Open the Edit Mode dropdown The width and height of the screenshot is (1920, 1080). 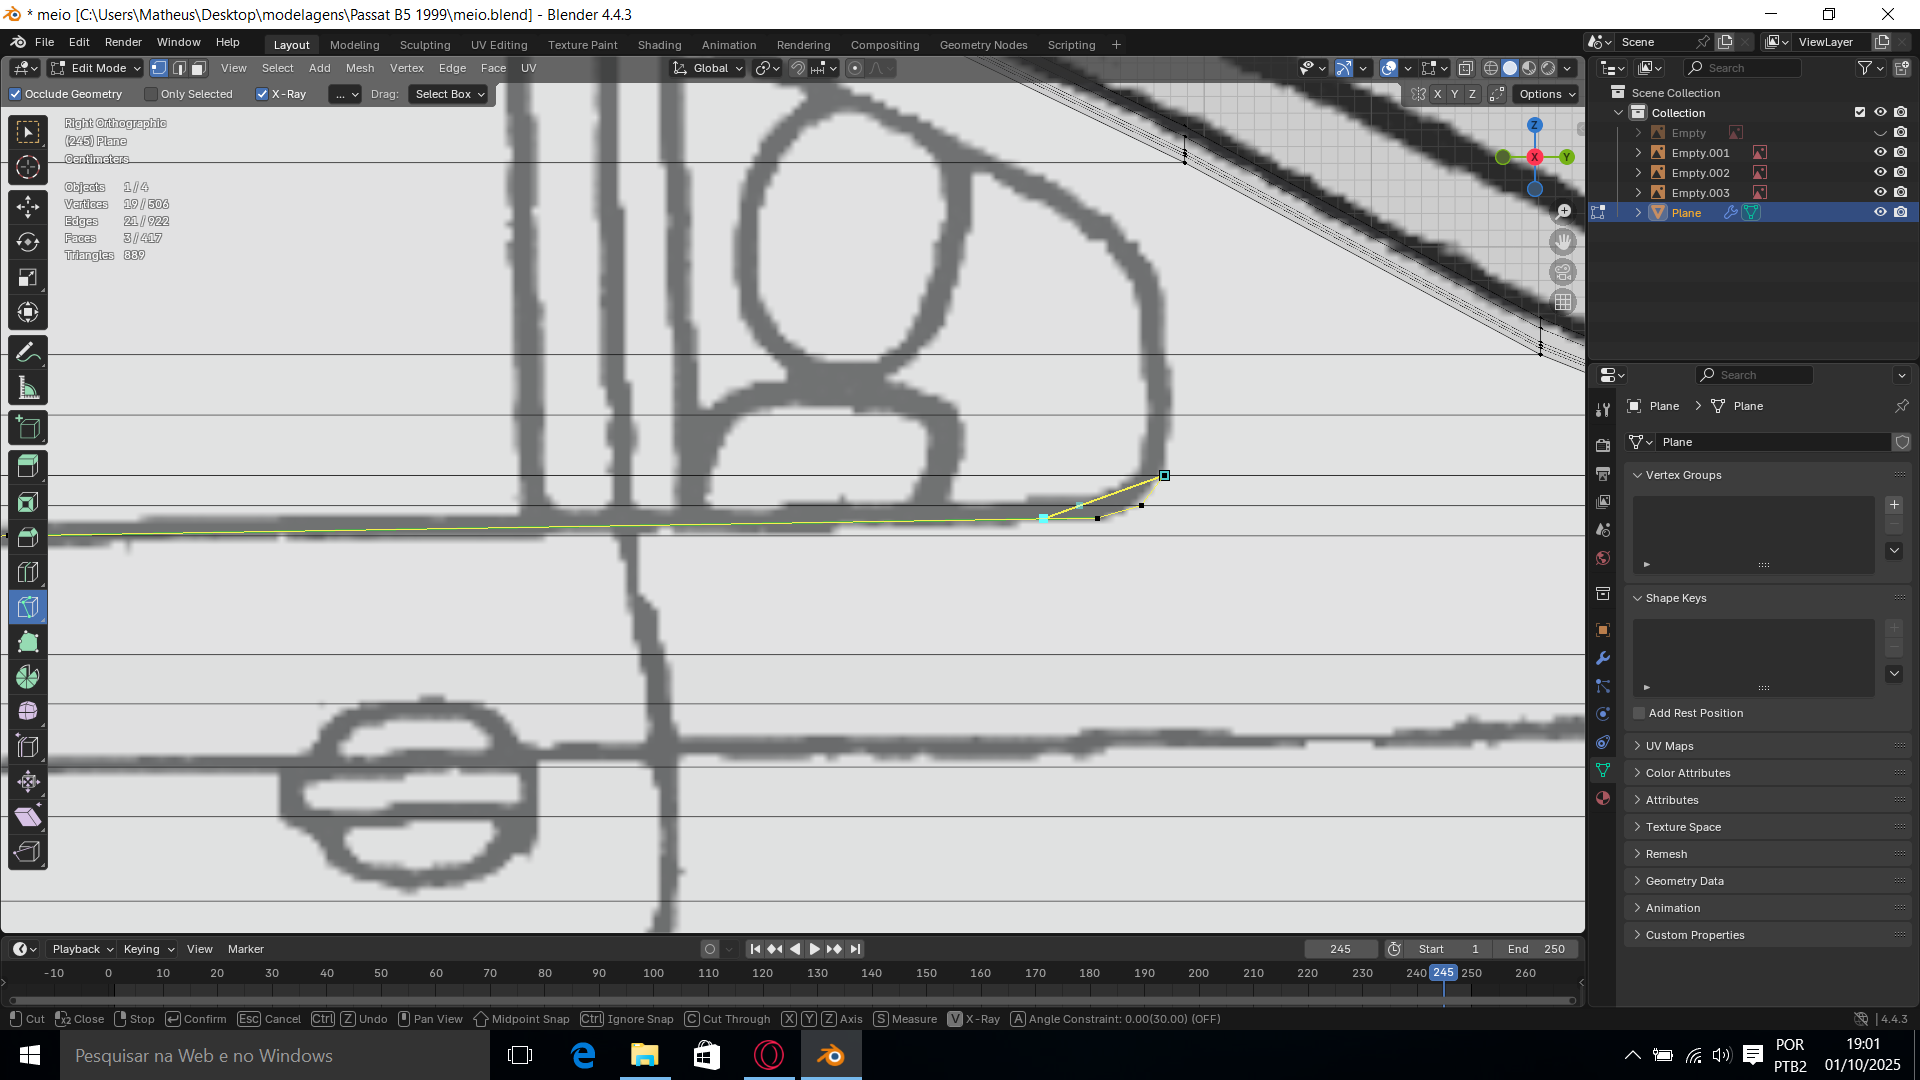[97, 68]
